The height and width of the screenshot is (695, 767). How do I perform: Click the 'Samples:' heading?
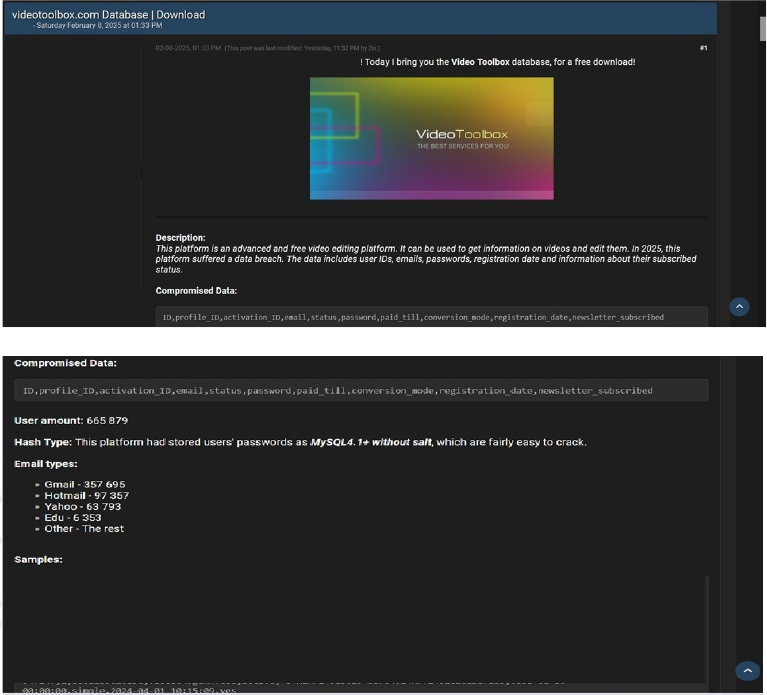pyautogui.click(x=38, y=560)
